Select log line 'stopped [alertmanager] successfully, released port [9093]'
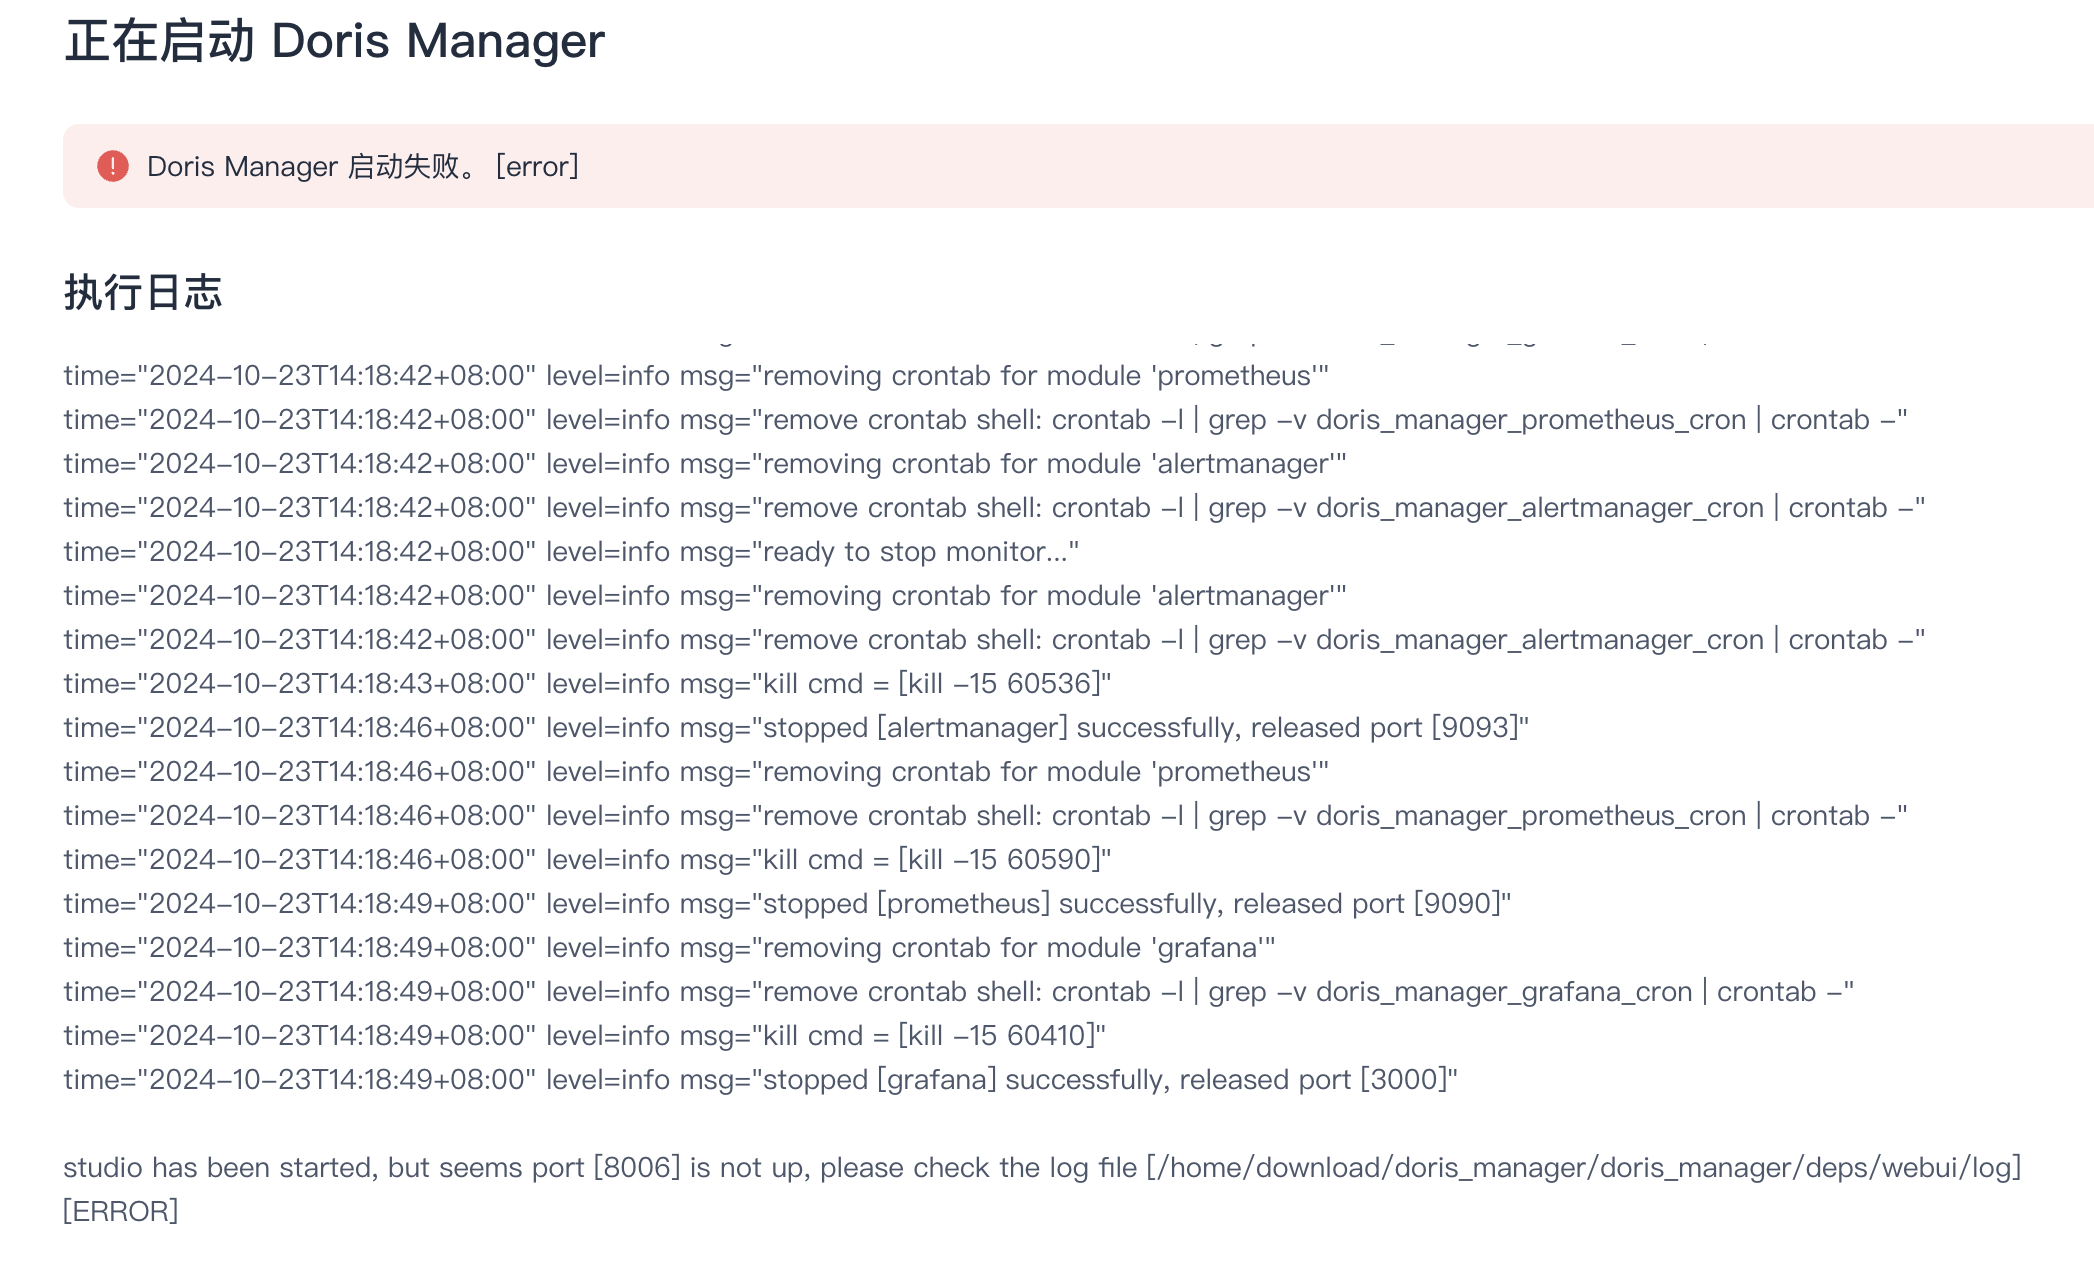The width and height of the screenshot is (2094, 1276). (x=796, y=728)
